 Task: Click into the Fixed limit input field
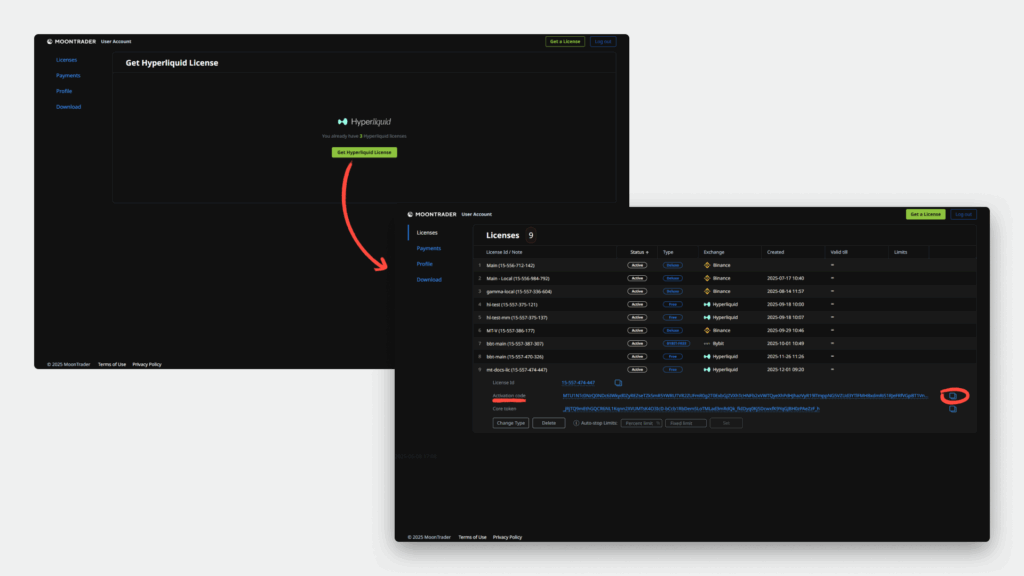point(685,423)
